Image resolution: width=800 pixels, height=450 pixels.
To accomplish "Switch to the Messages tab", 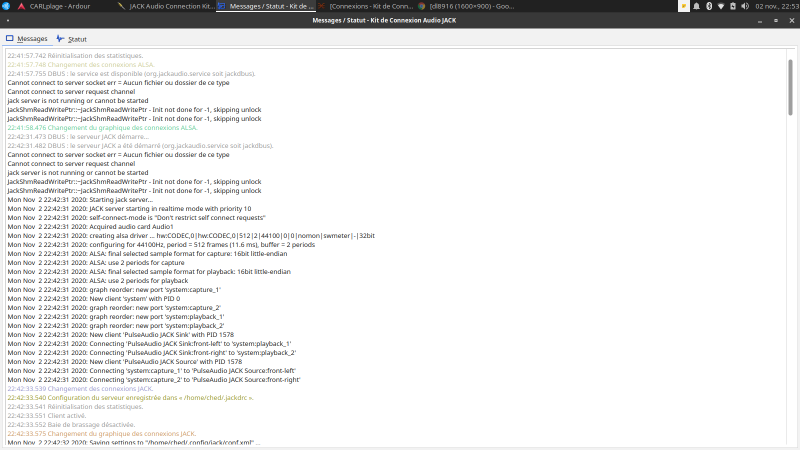I will tap(27, 39).
